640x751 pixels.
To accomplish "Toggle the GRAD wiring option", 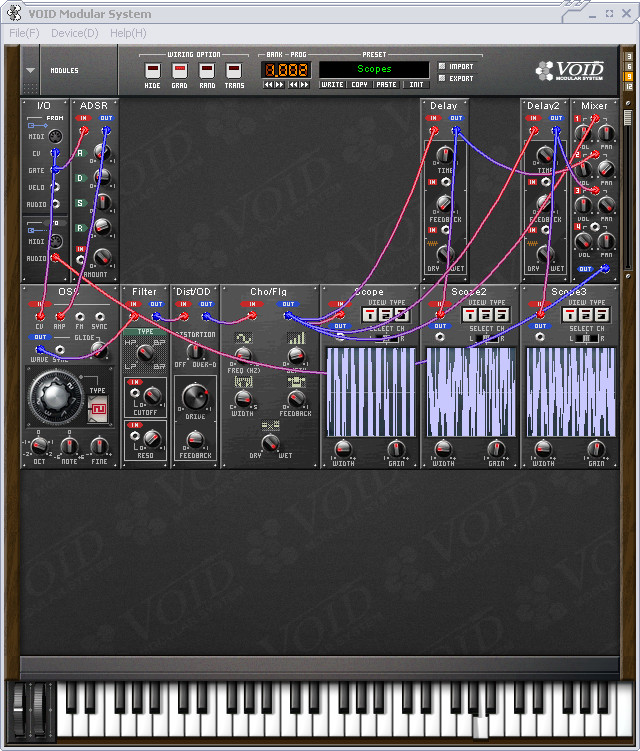I will click(x=179, y=71).
